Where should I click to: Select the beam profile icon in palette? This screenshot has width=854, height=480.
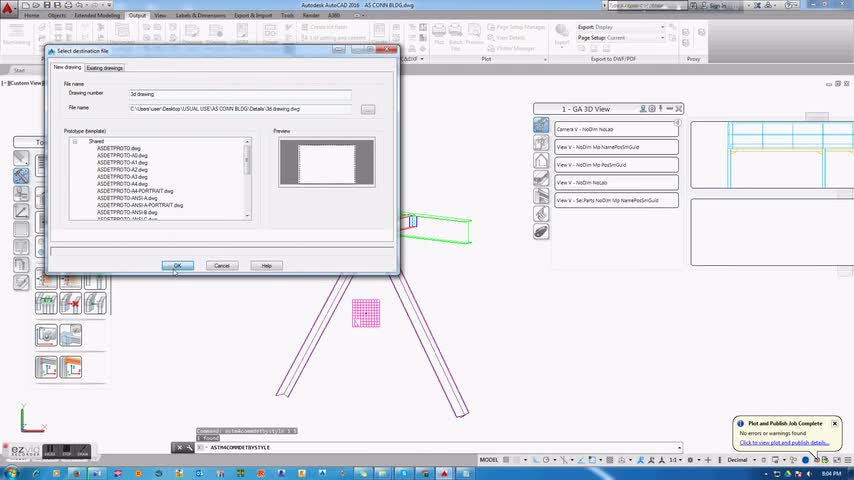point(541,178)
